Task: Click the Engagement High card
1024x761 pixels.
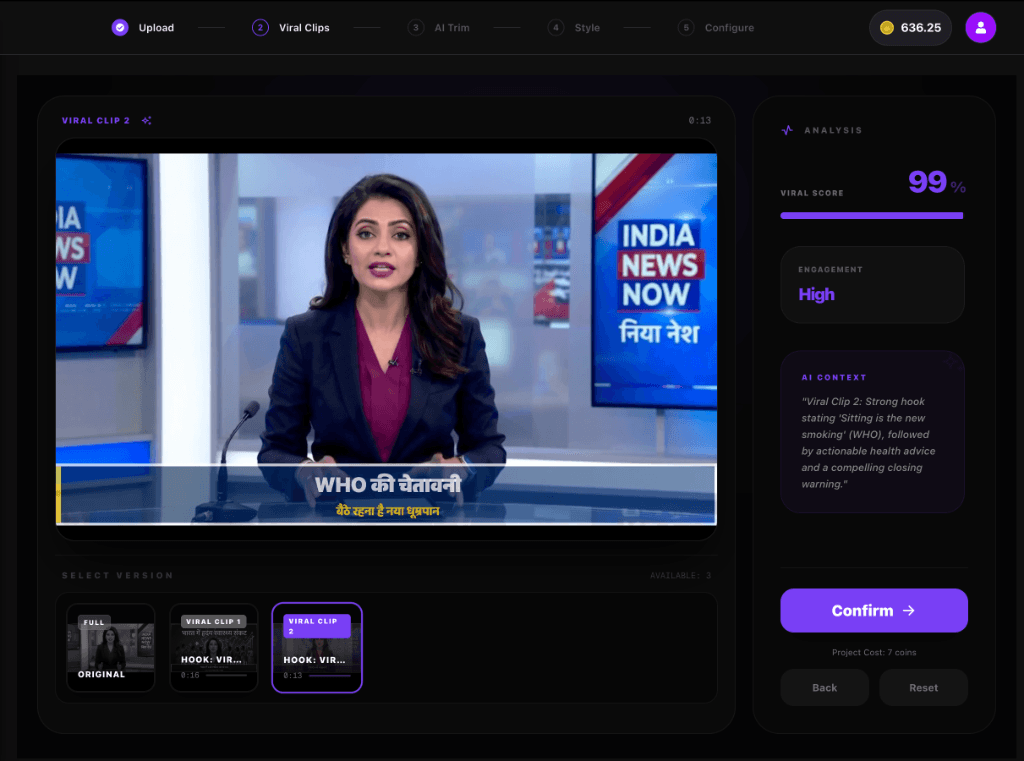Action: (x=872, y=285)
